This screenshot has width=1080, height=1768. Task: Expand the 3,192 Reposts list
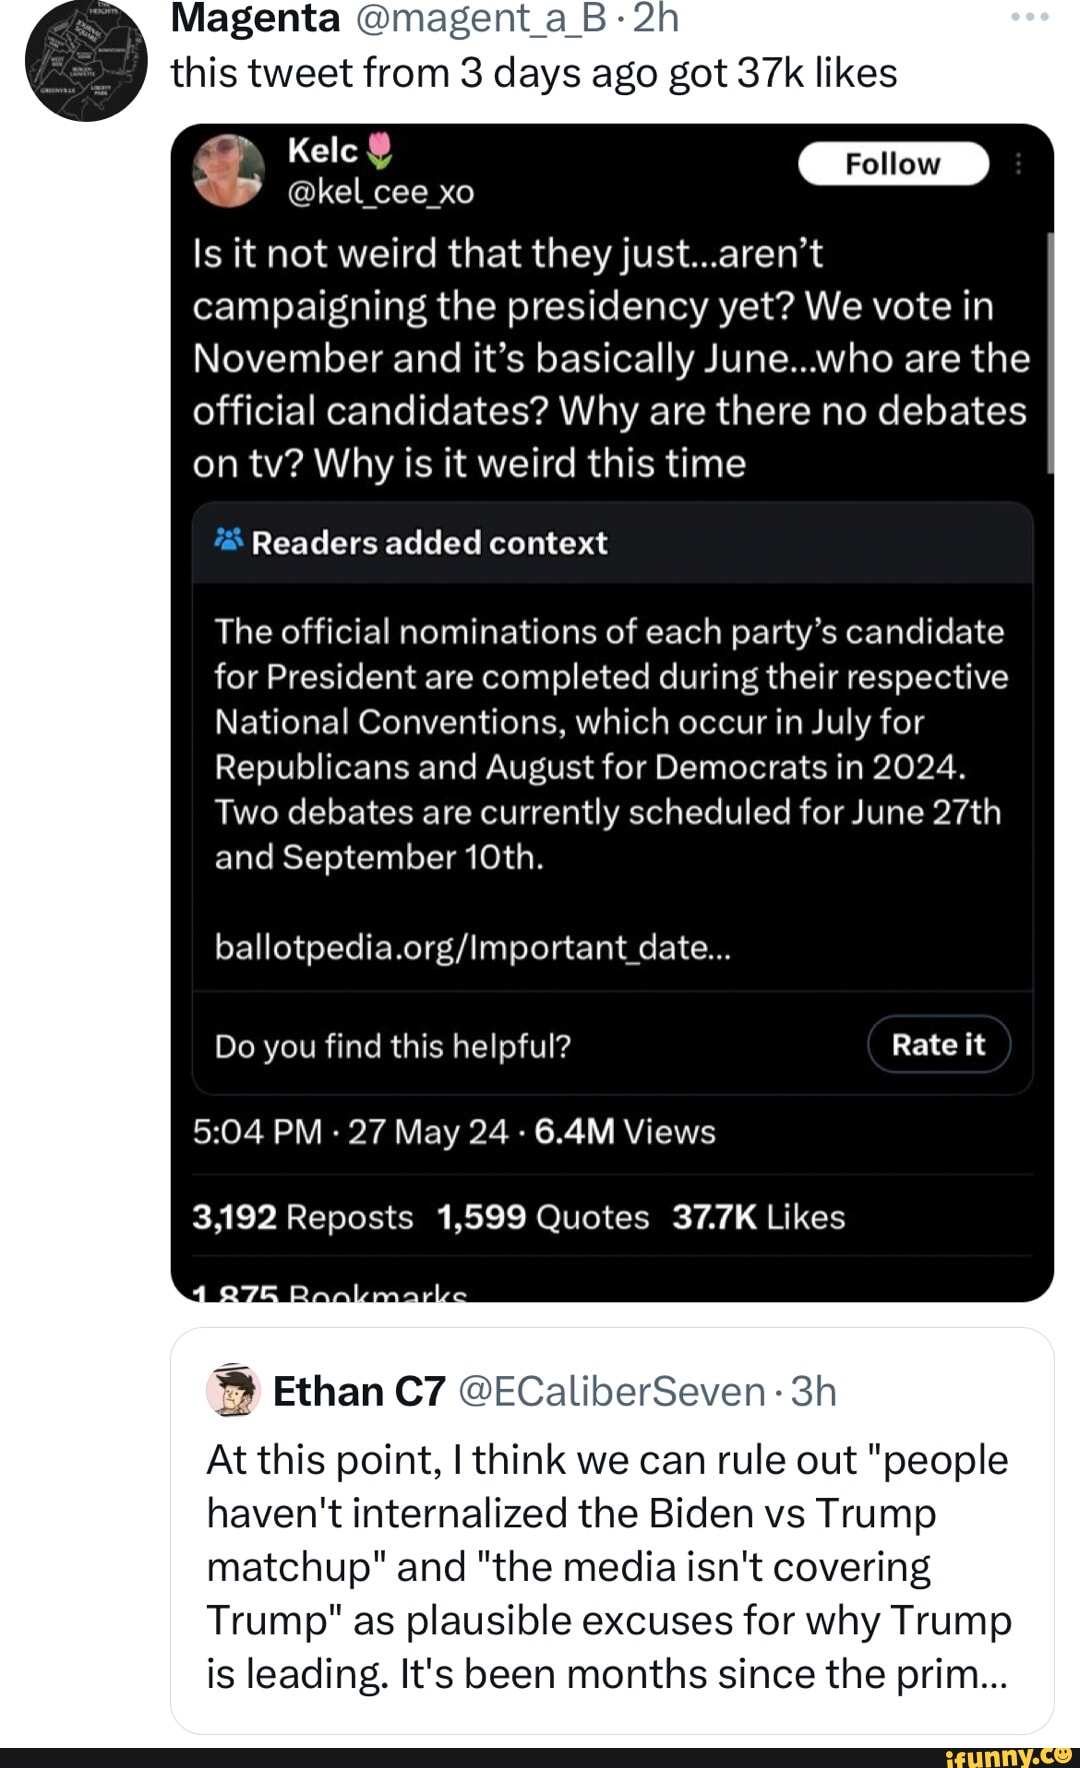click(x=298, y=1216)
